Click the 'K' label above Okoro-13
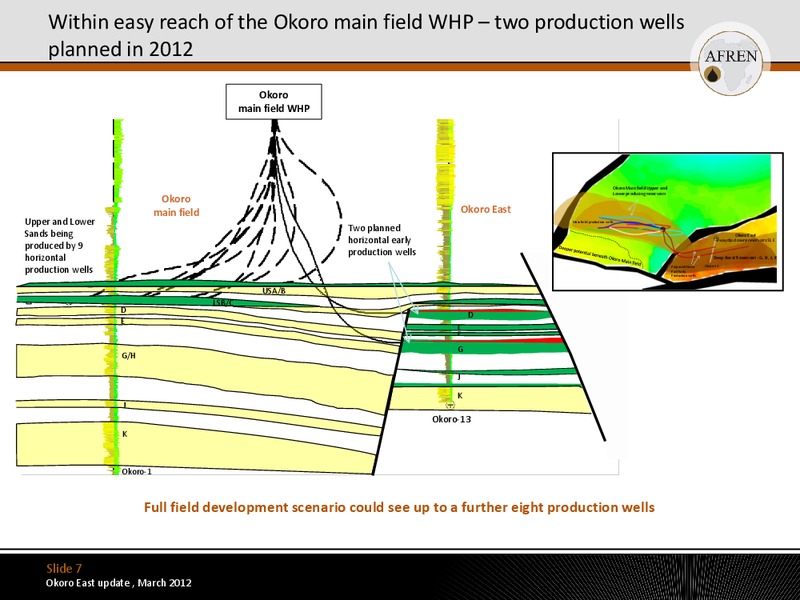Image resolution: width=800 pixels, height=600 pixels. [460, 395]
